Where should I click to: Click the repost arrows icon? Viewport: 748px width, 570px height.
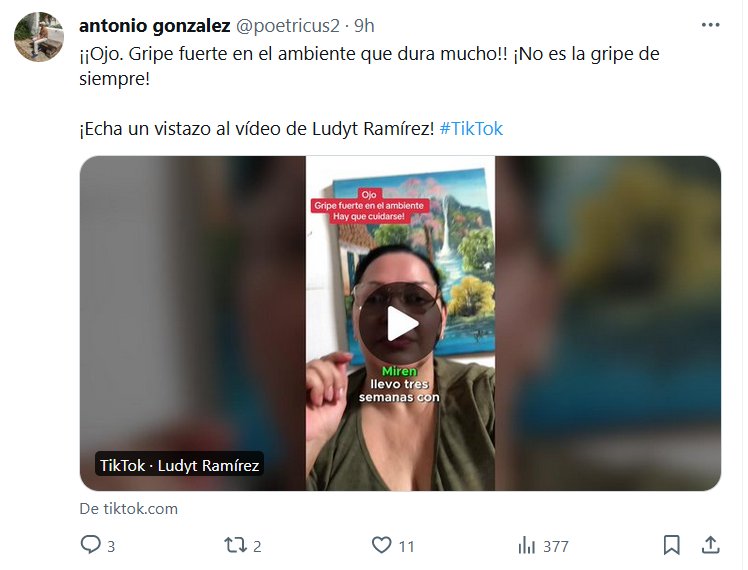point(235,545)
